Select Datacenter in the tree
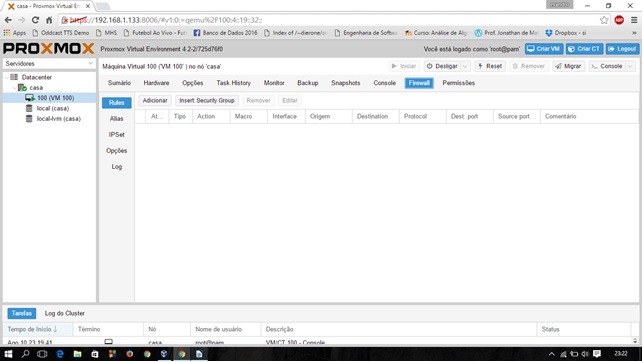Viewport: 643px width, 362px height. (x=36, y=77)
